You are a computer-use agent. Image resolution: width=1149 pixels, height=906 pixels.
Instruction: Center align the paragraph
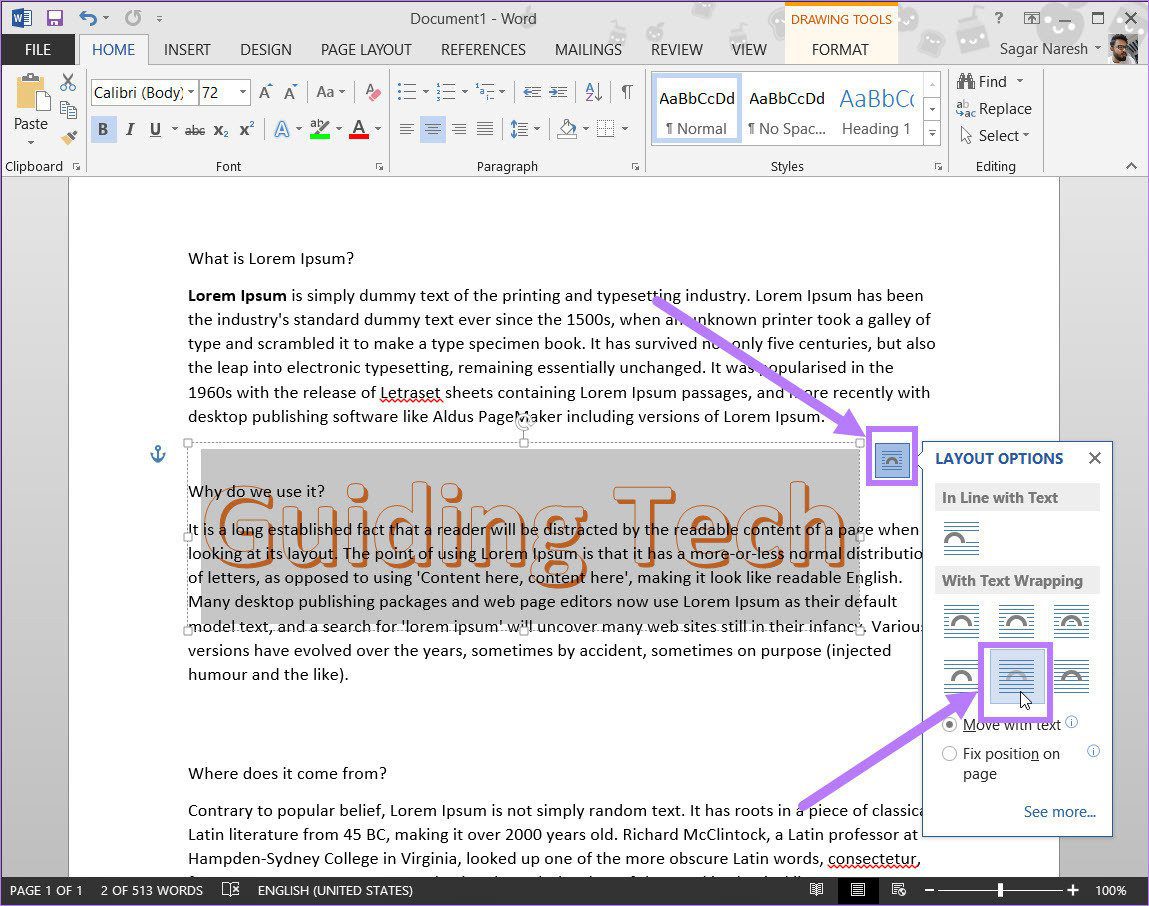tap(432, 130)
